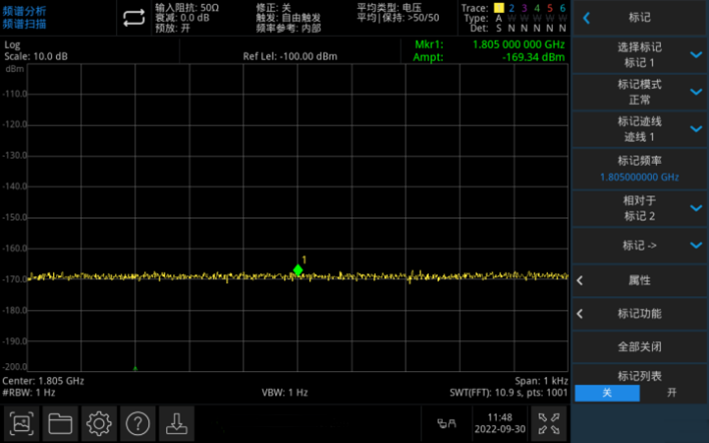Viewport: 709px width, 443px height.
Task: Tap the sweep mode loop icon
Action: click(134, 18)
